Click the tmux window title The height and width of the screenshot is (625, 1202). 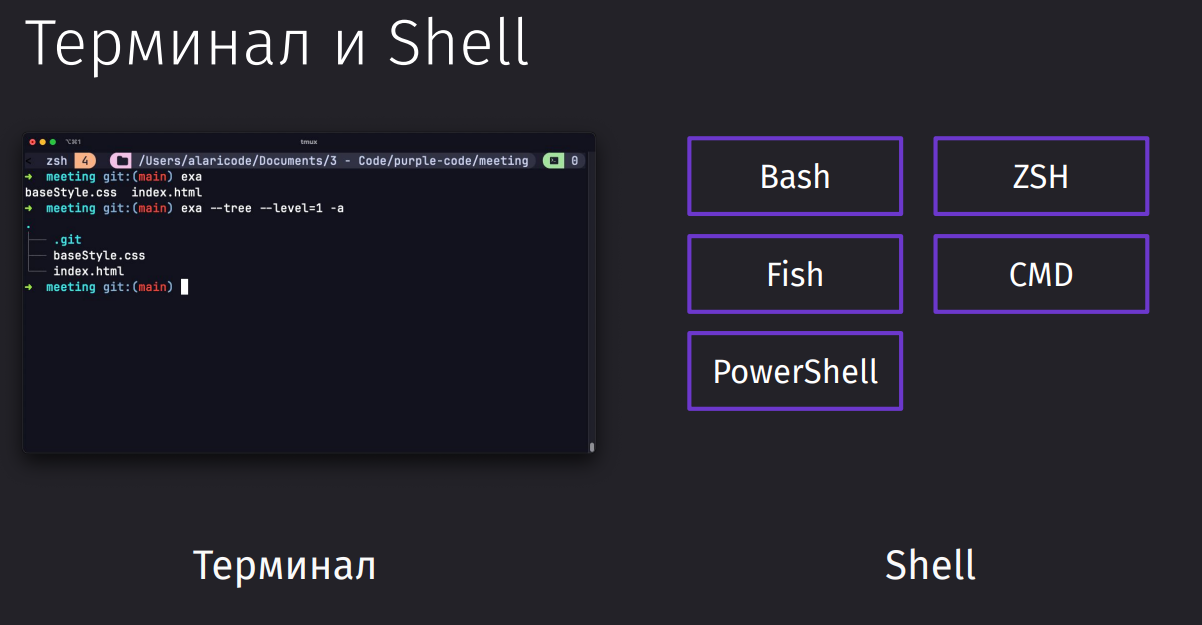coord(309,142)
